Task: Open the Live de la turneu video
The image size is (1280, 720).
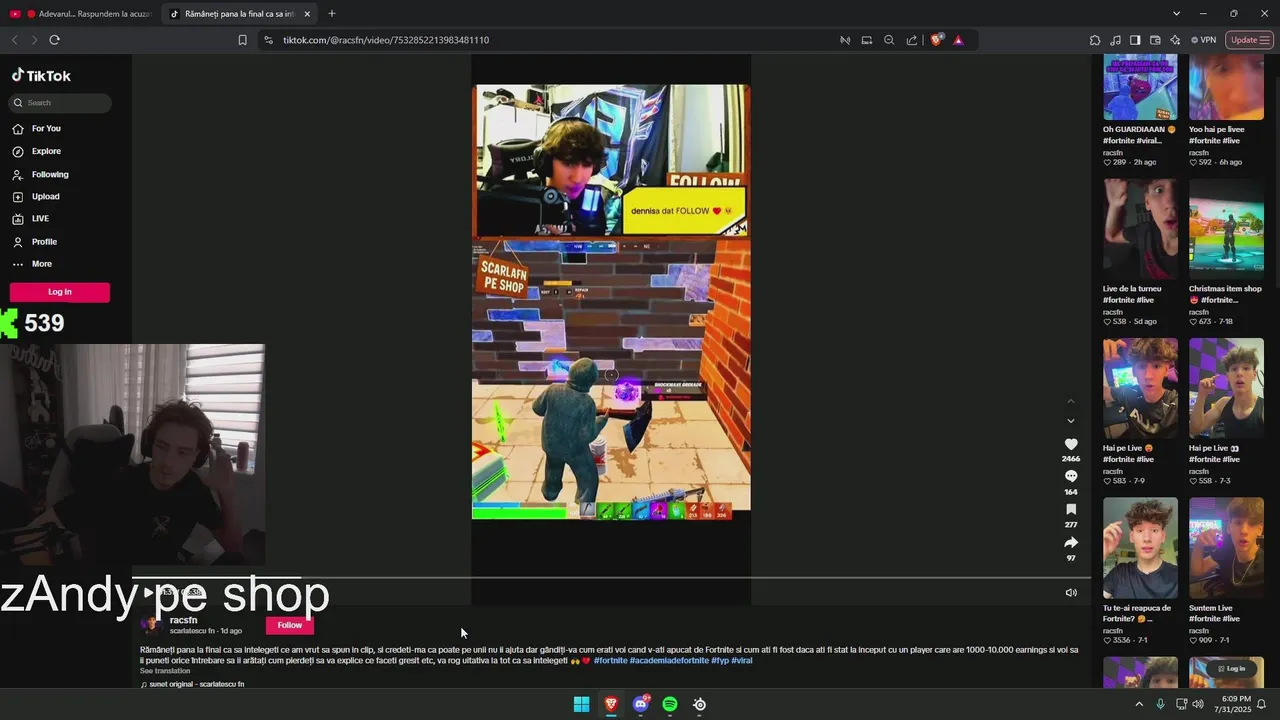Action: tap(1140, 229)
